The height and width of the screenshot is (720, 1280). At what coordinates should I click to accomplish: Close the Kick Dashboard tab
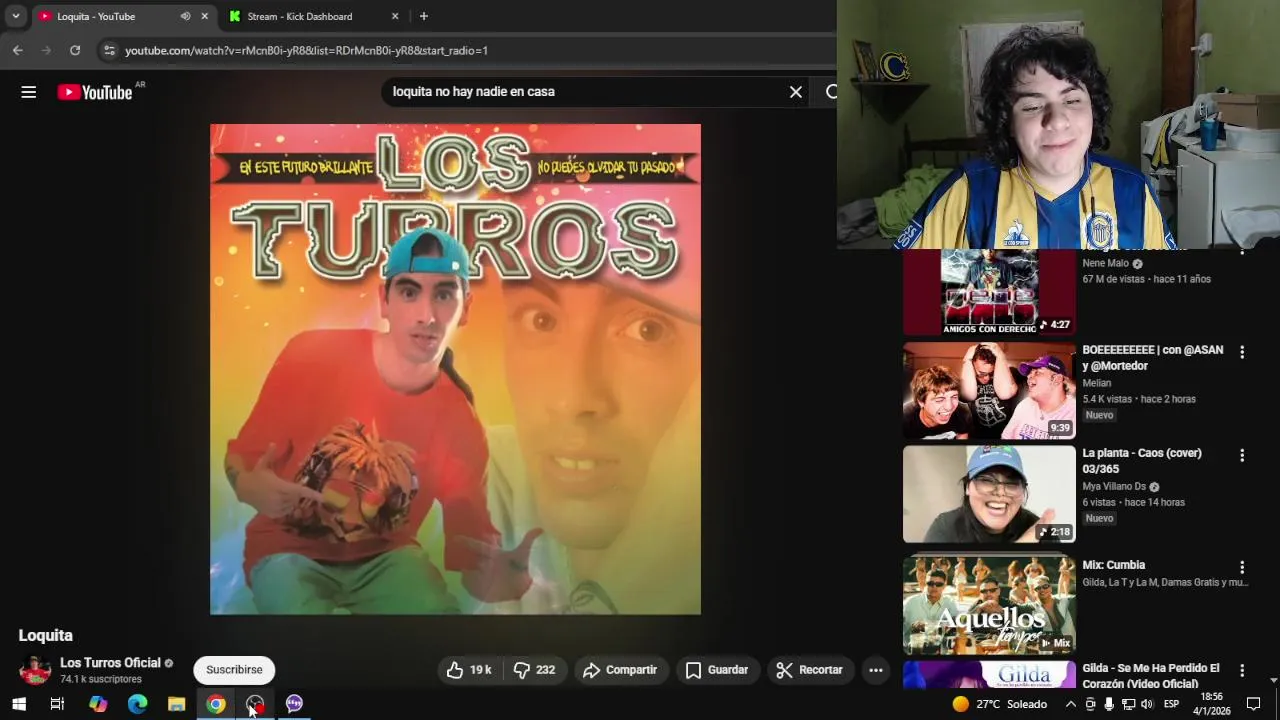click(x=395, y=16)
